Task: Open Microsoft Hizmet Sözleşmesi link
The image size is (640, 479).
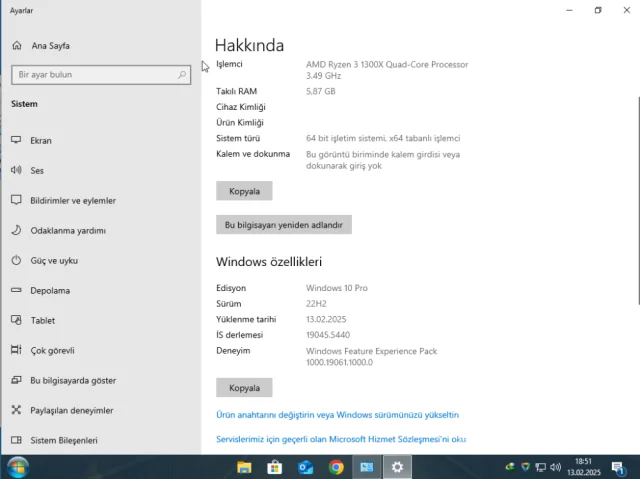Action: pos(341,439)
